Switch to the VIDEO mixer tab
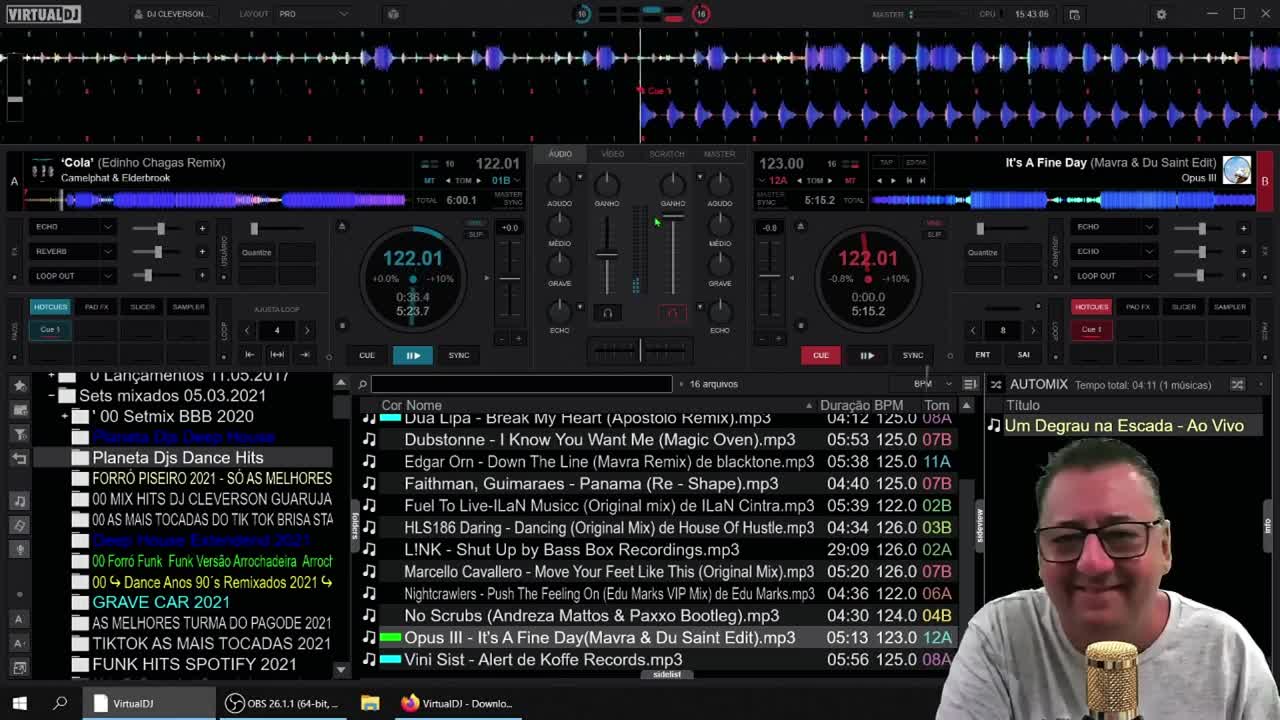1280x720 pixels. tap(612, 154)
